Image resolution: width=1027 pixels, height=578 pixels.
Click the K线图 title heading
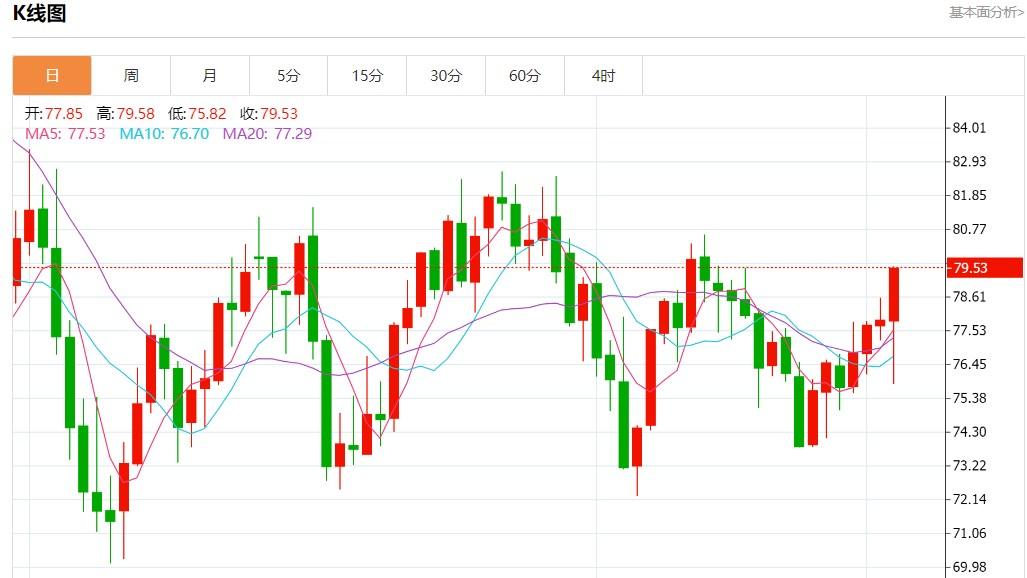[39, 14]
